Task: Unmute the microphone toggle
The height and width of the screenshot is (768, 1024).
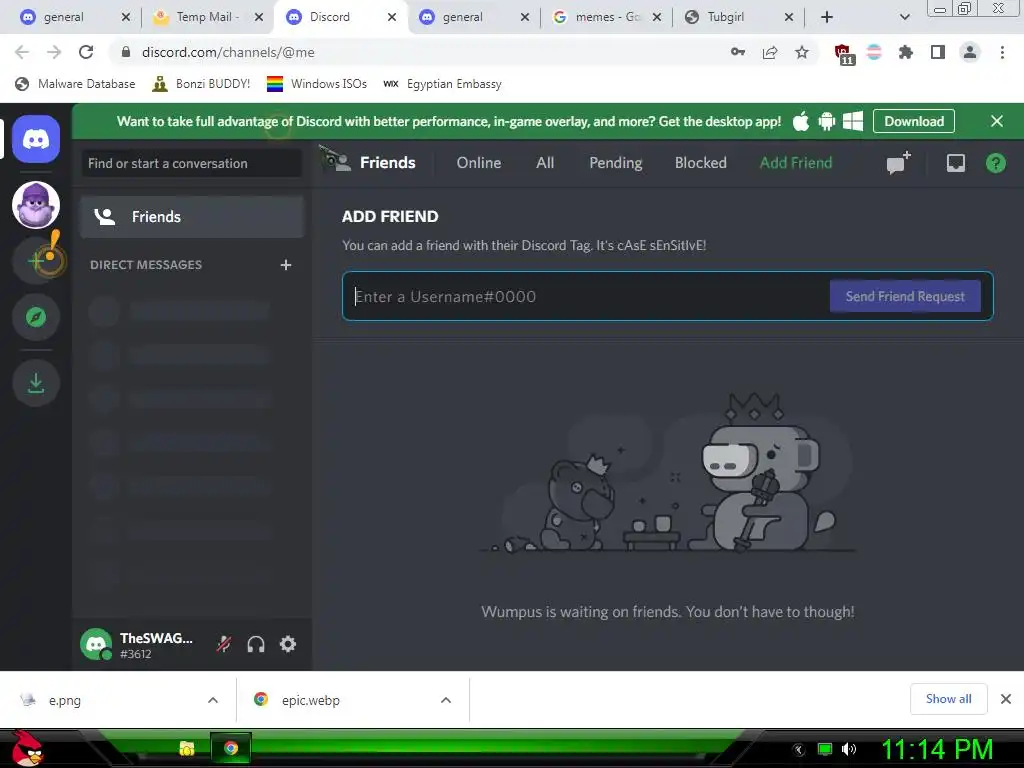Action: coord(224,644)
